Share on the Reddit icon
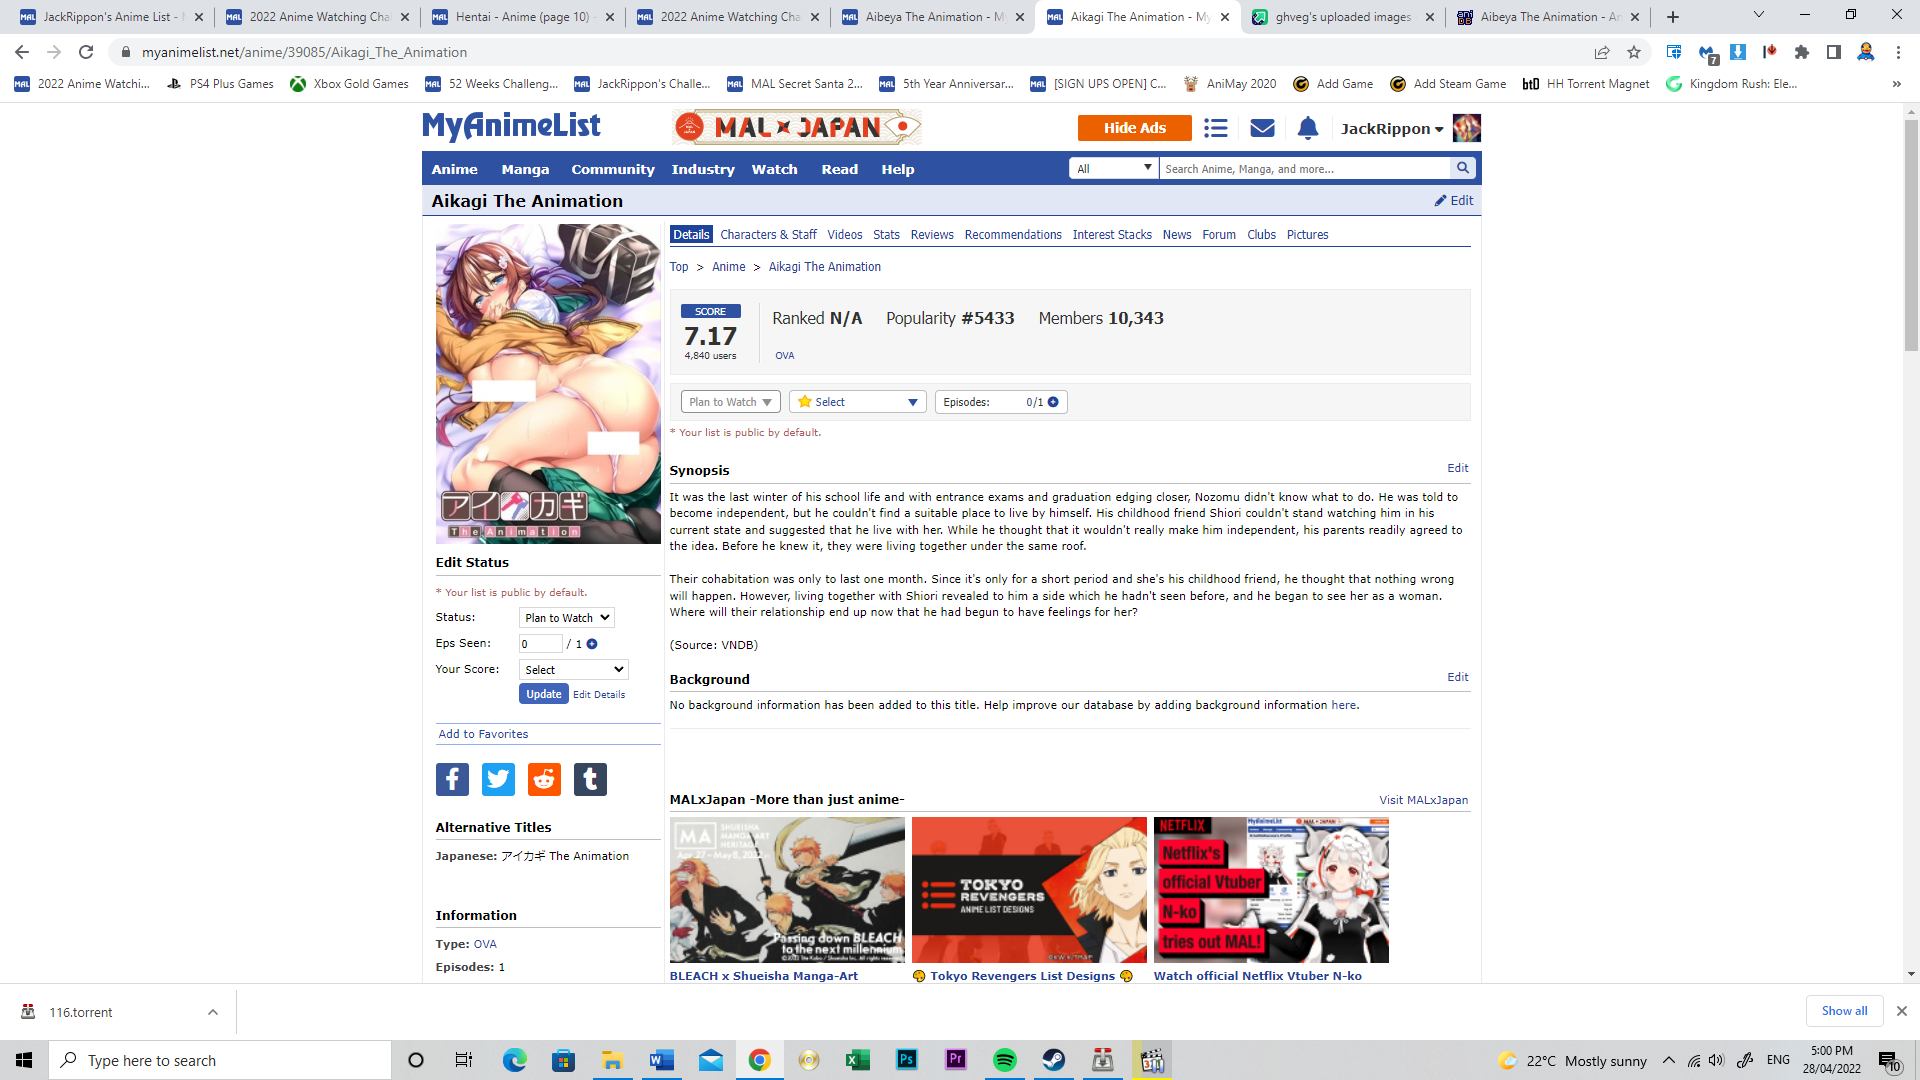The height and width of the screenshot is (1080, 1920). (544, 779)
